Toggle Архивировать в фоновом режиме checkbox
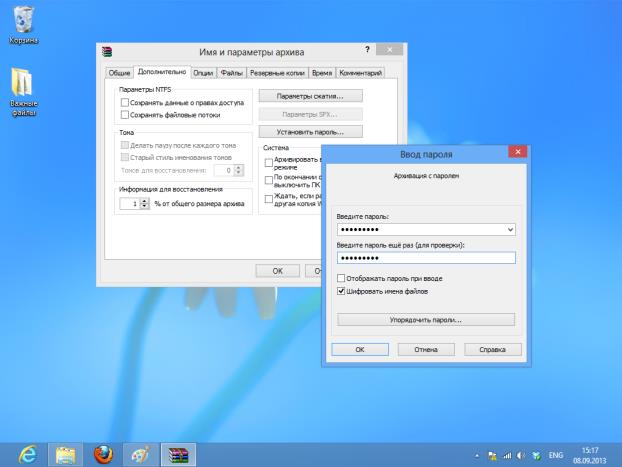The width and height of the screenshot is (622, 467). coord(269,163)
